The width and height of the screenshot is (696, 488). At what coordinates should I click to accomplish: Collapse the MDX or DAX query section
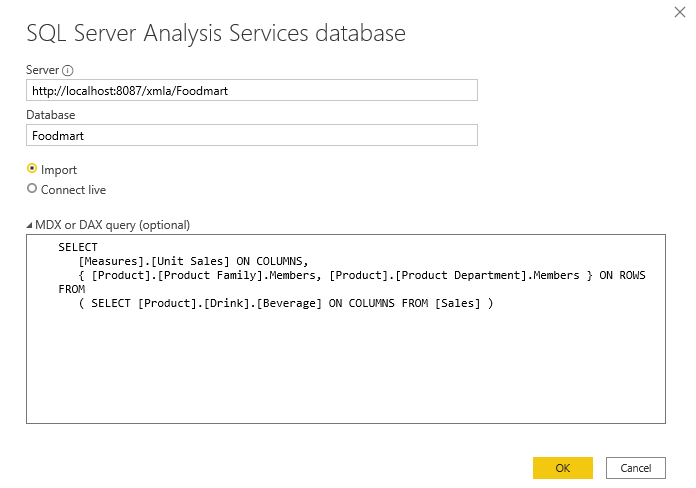pos(29,225)
